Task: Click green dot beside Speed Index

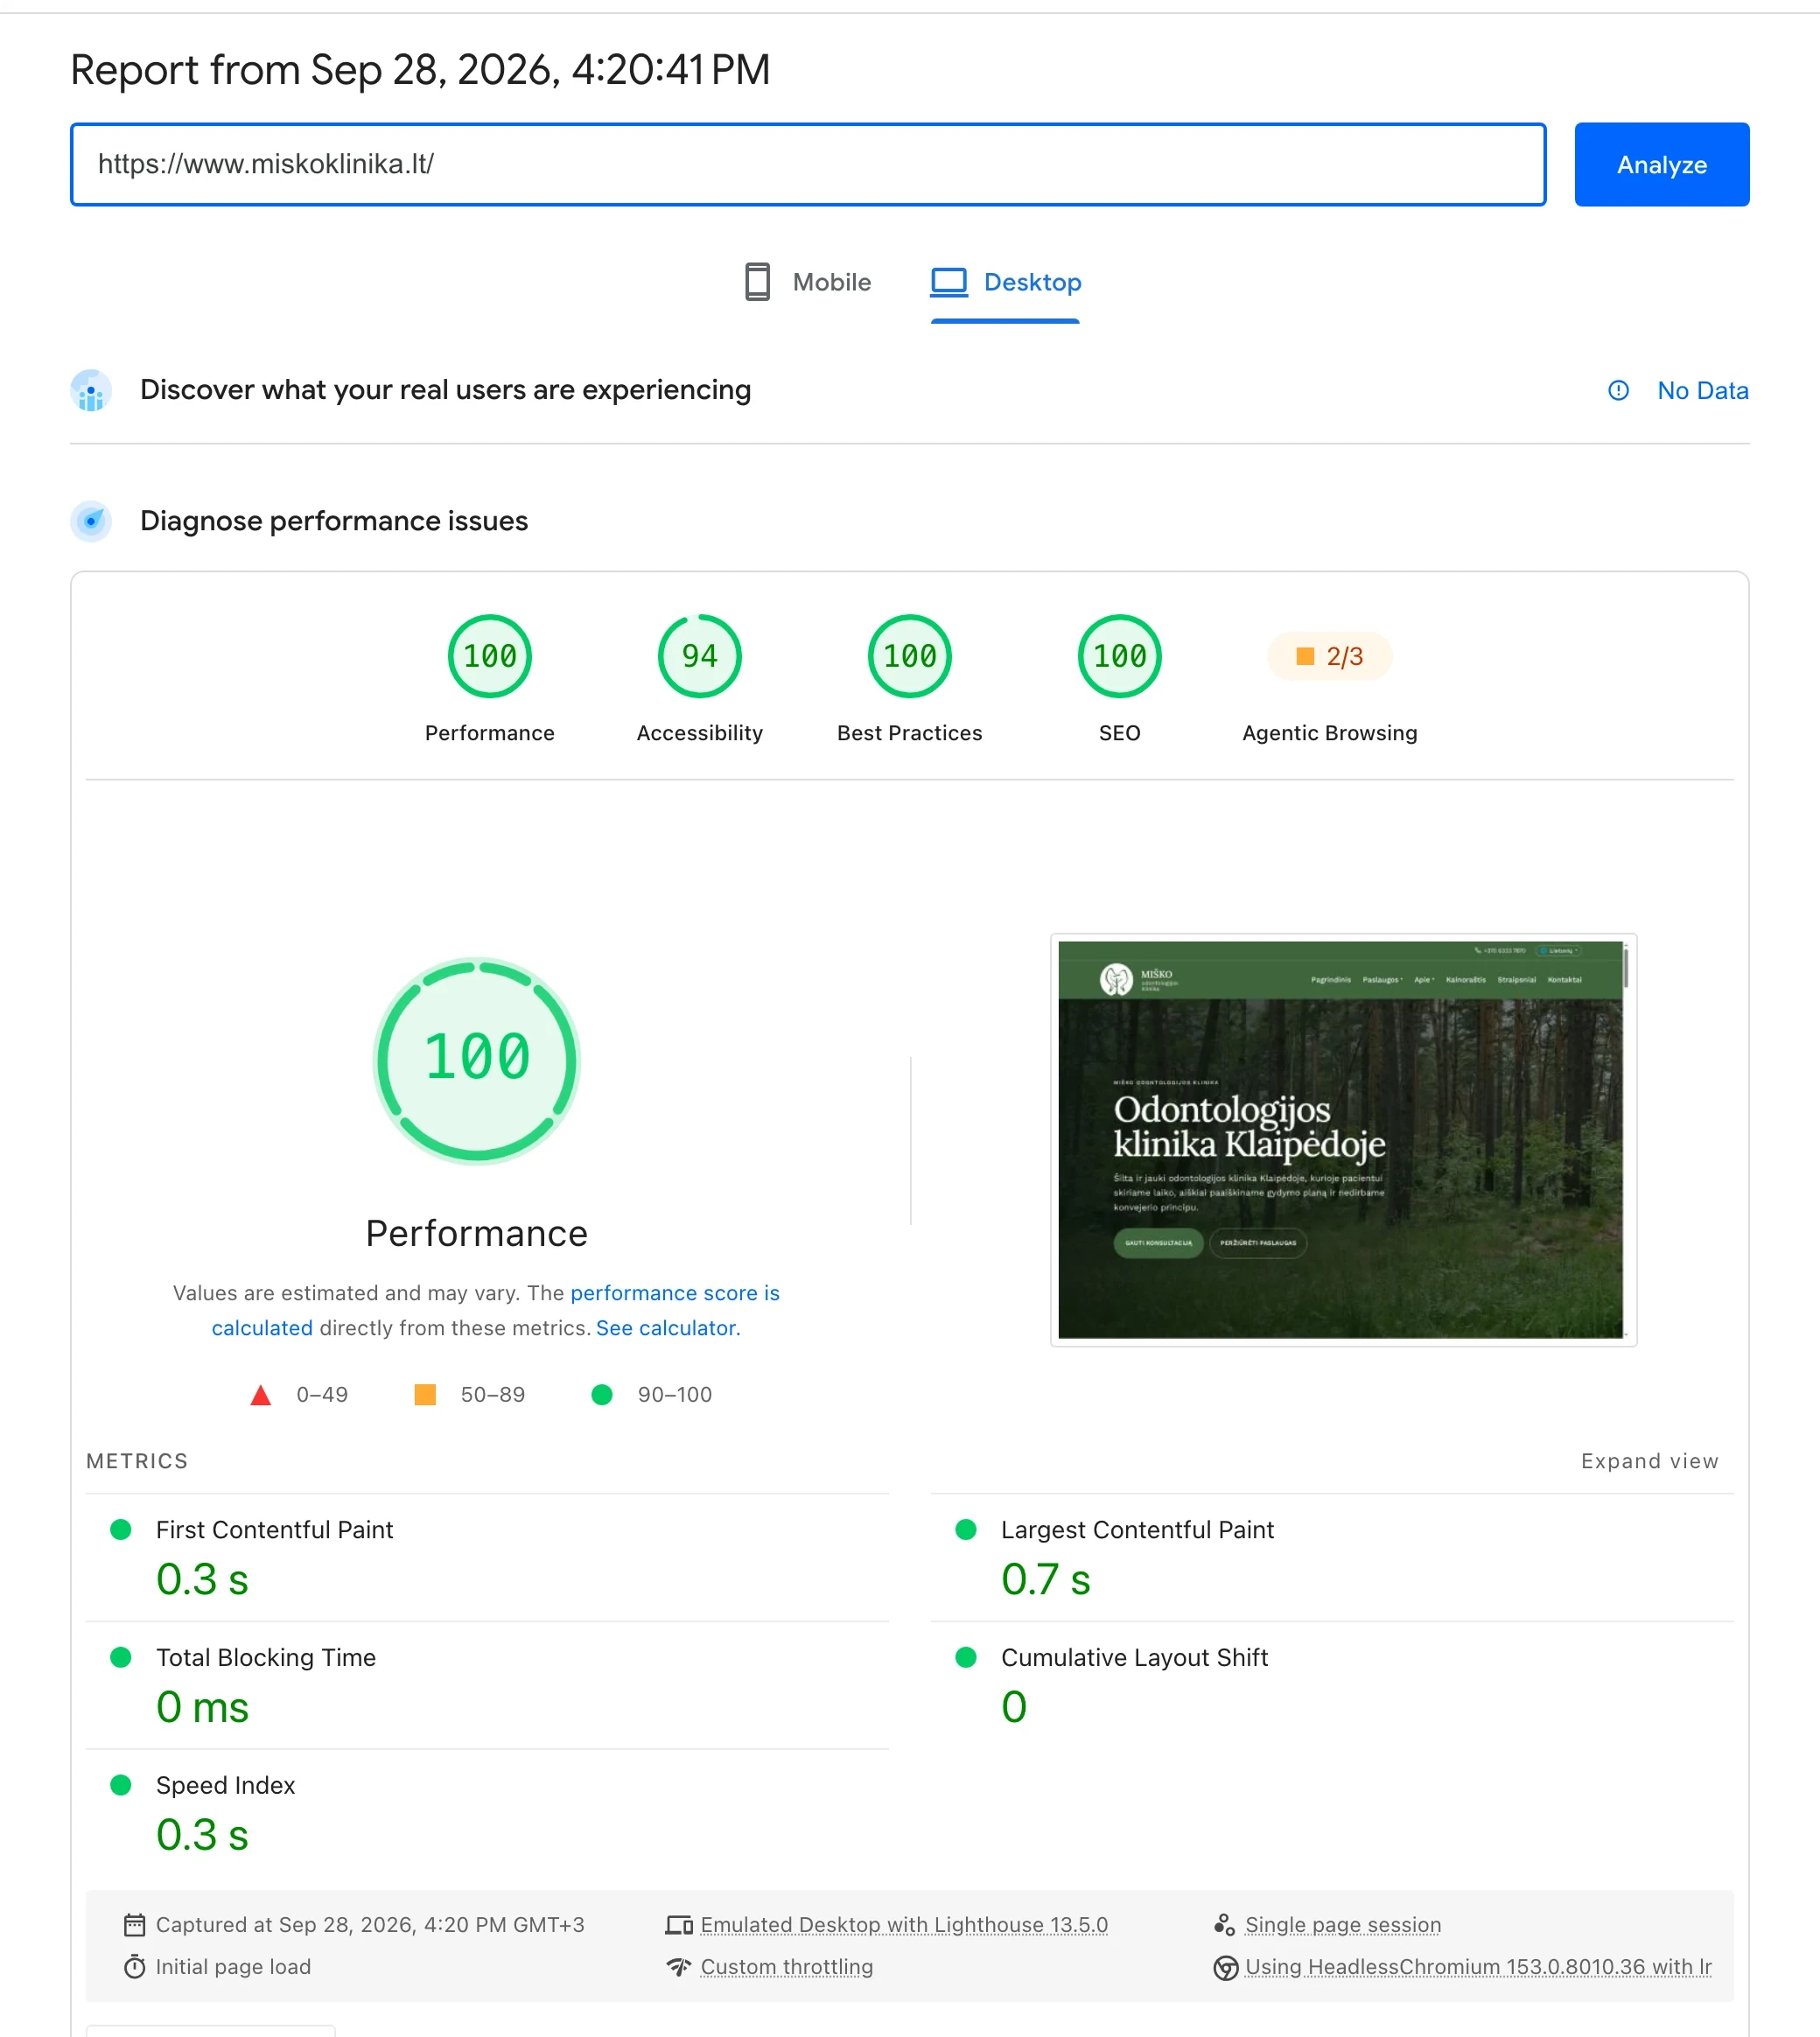Action: coord(121,1785)
